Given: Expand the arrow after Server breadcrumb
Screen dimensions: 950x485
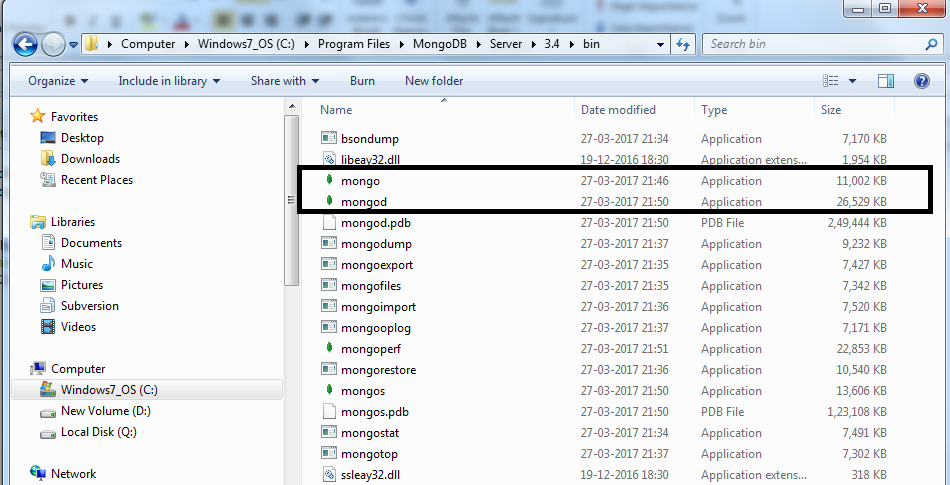Looking at the screenshot, I should tap(533, 44).
